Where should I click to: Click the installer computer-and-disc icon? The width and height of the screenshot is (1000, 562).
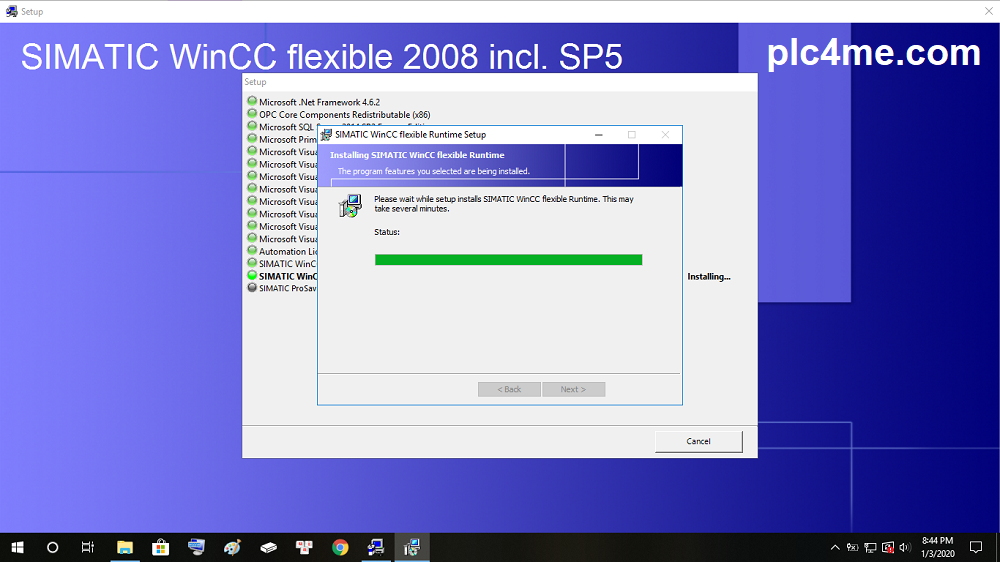click(x=349, y=206)
